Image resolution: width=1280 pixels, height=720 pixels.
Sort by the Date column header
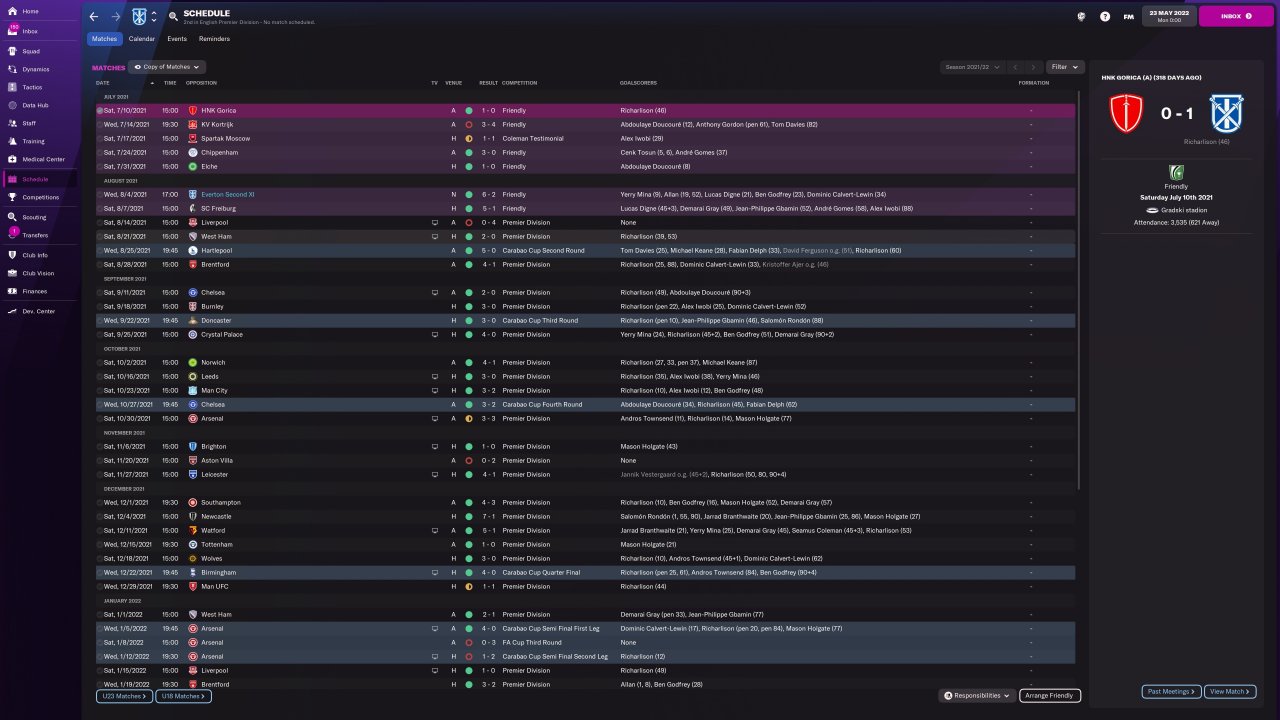coord(103,83)
